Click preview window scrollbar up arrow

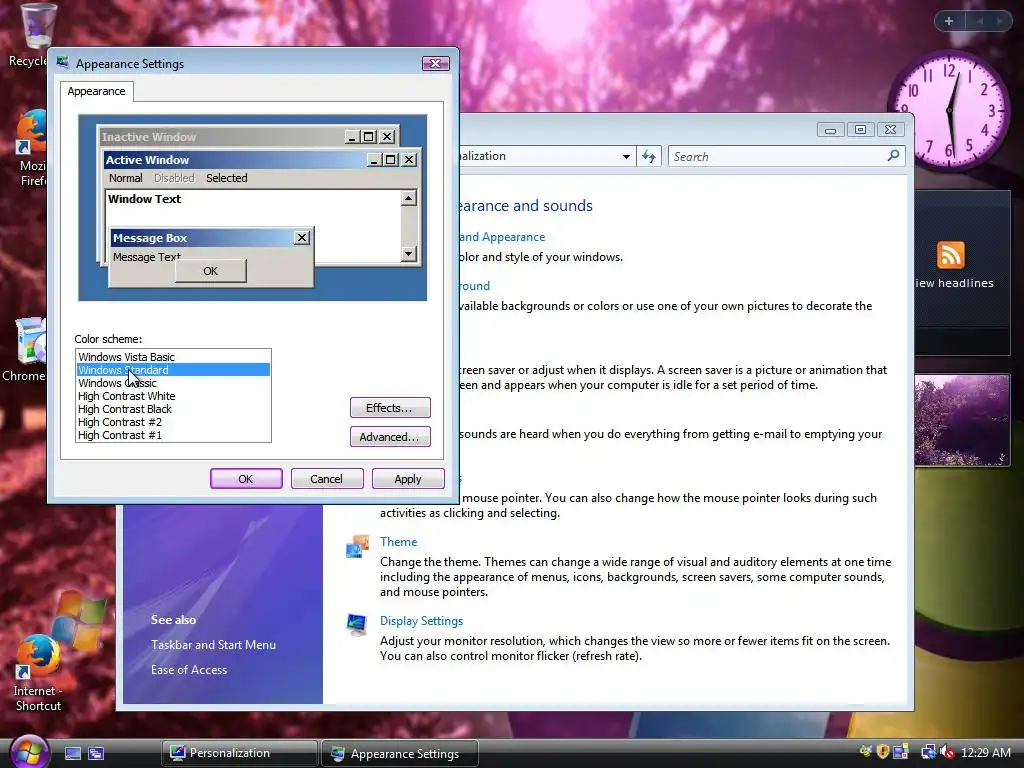(x=409, y=198)
